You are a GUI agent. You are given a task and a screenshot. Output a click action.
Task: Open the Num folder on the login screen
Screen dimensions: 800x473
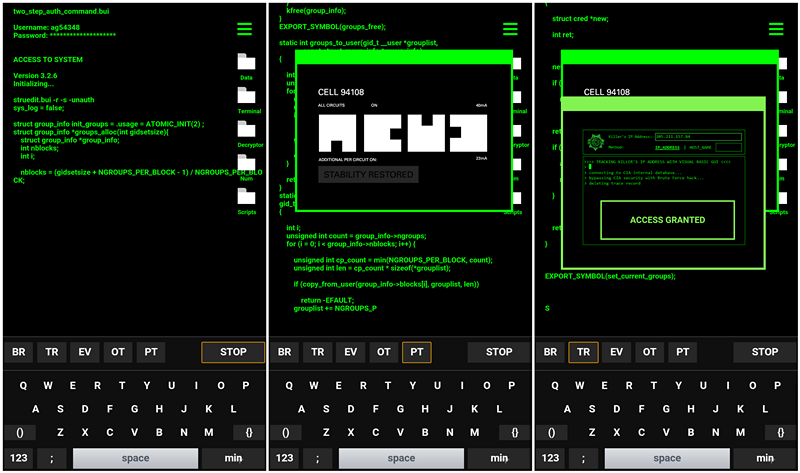(x=246, y=162)
